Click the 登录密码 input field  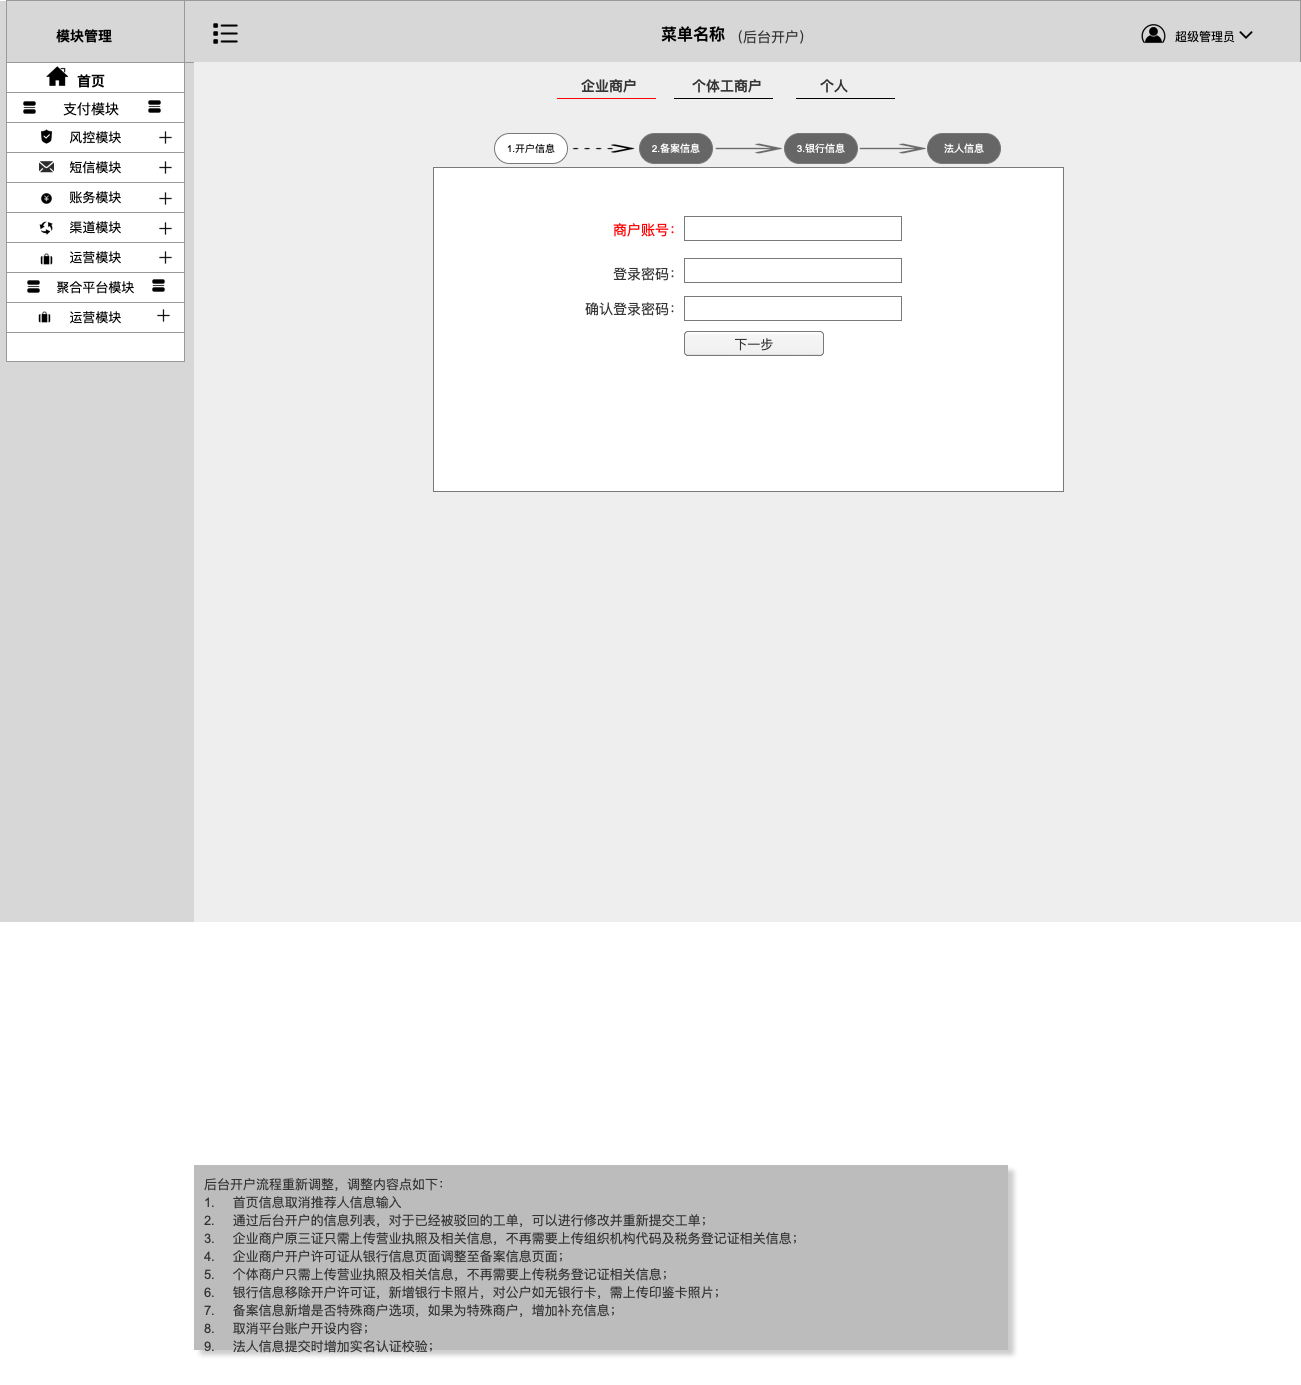coord(793,270)
